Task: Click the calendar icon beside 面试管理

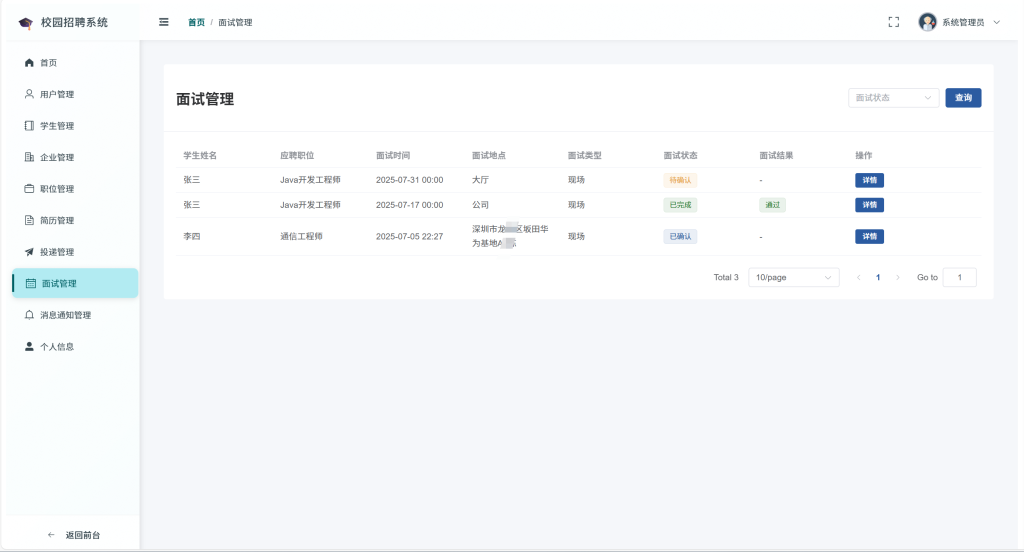Action: [31, 284]
